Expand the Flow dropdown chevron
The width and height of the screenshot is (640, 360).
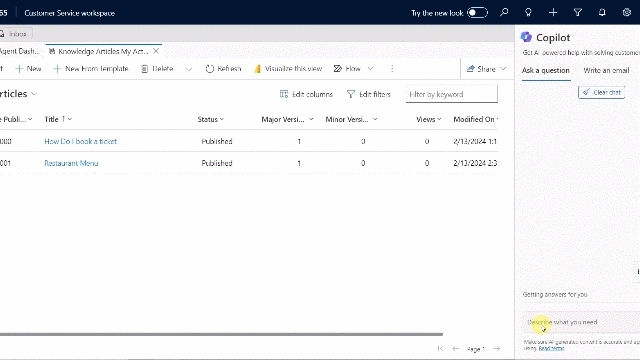tap(371, 69)
